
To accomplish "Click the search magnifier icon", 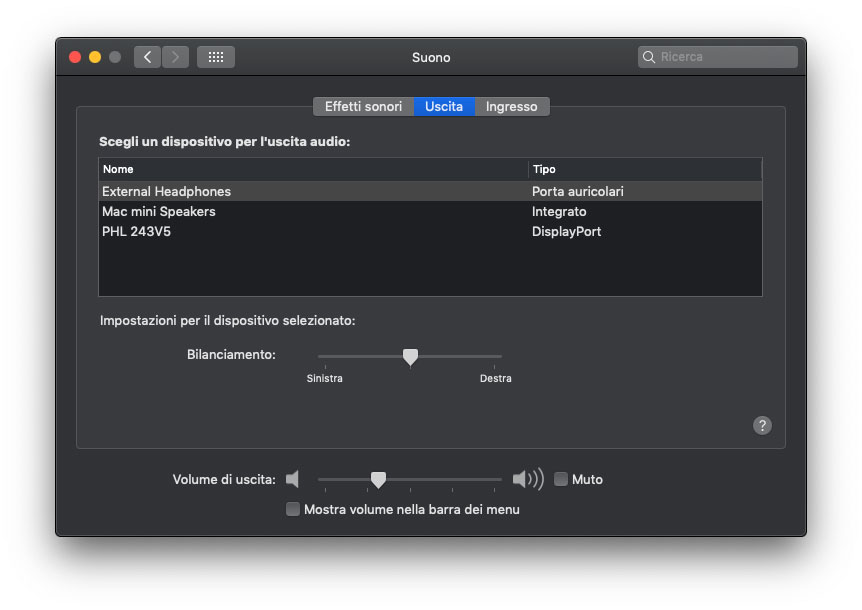I will click(x=650, y=57).
